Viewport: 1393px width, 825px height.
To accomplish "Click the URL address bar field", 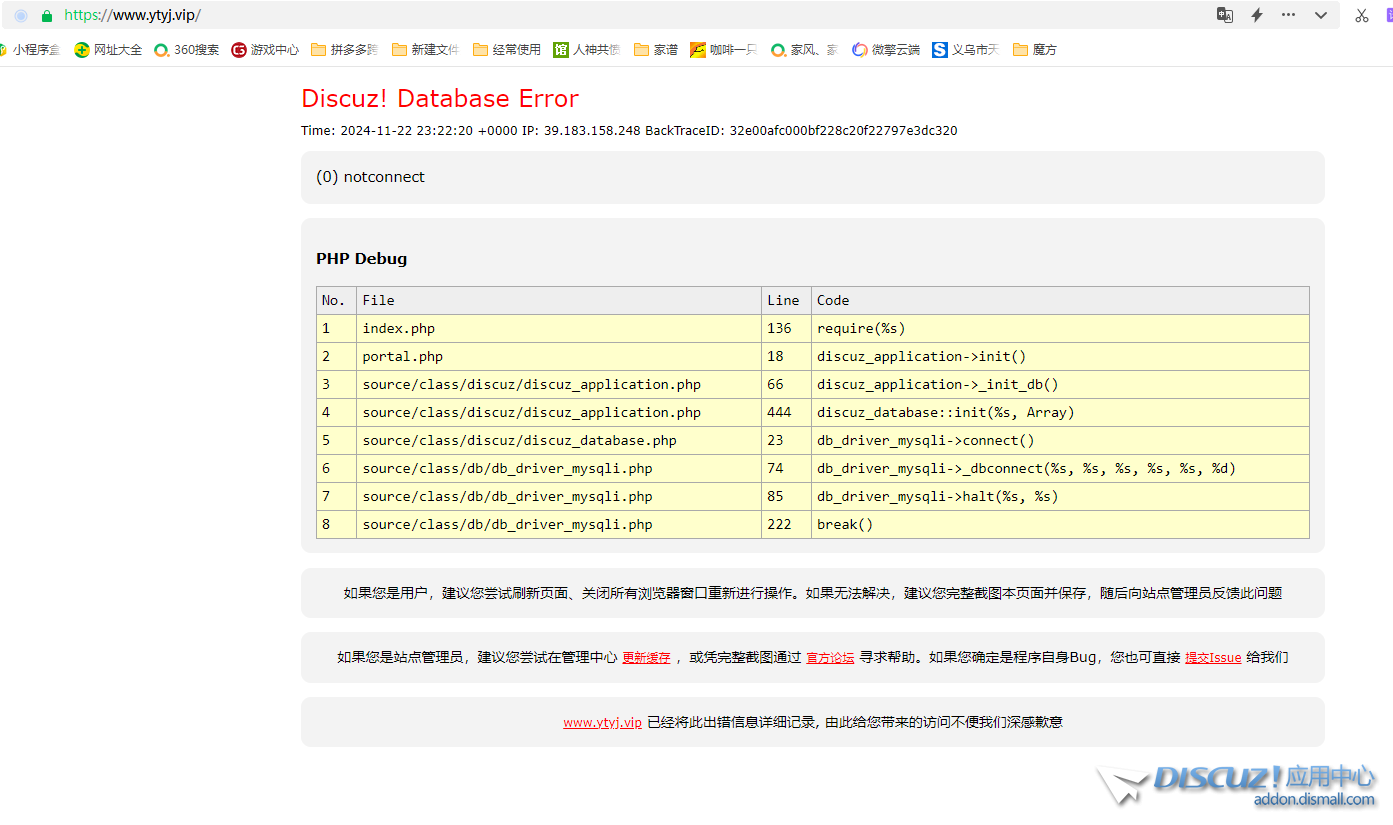I will point(600,15).
